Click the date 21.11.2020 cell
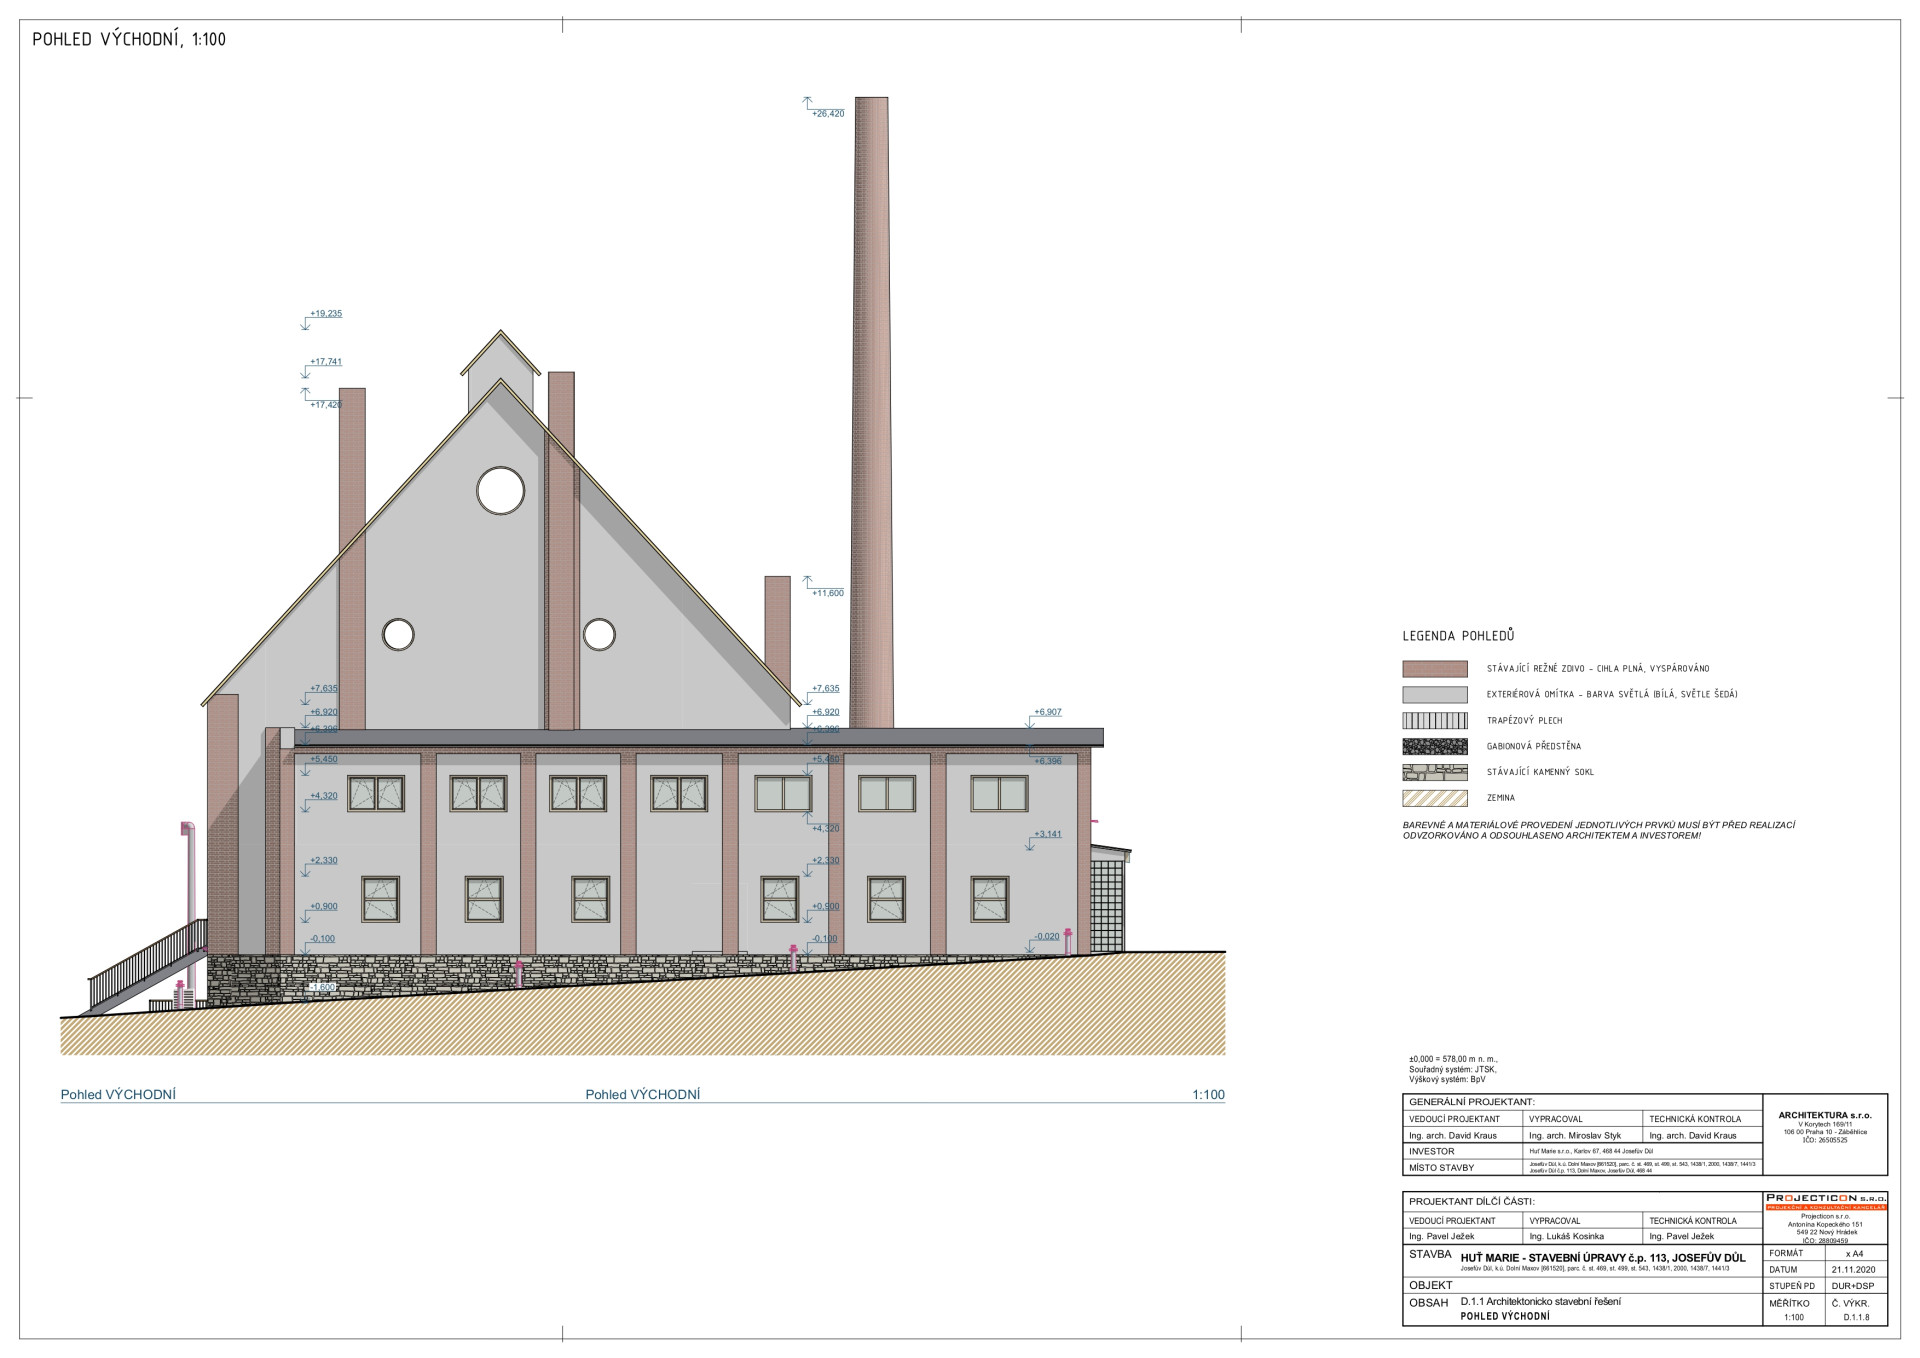This screenshot has width=1920, height=1358. 1853,1269
